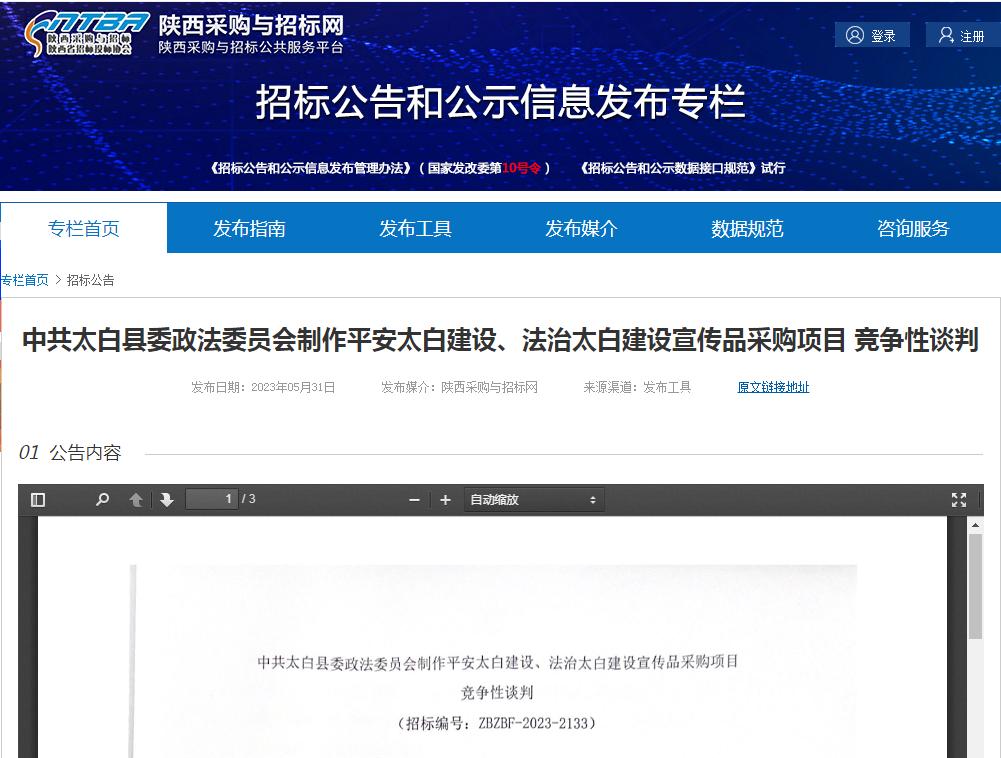Open the 自动缩放 zoom dropdown
The height and width of the screenshot is (758, 1001).
534,500
